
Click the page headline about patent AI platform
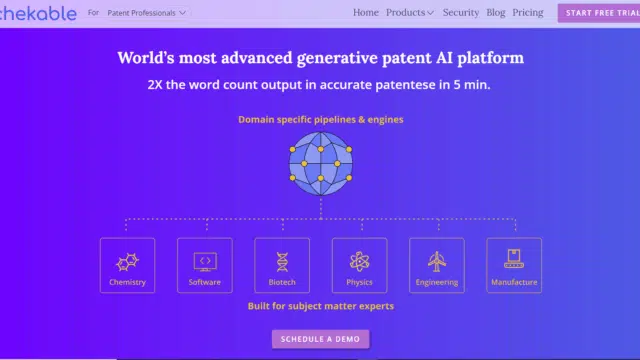point(320,58)
